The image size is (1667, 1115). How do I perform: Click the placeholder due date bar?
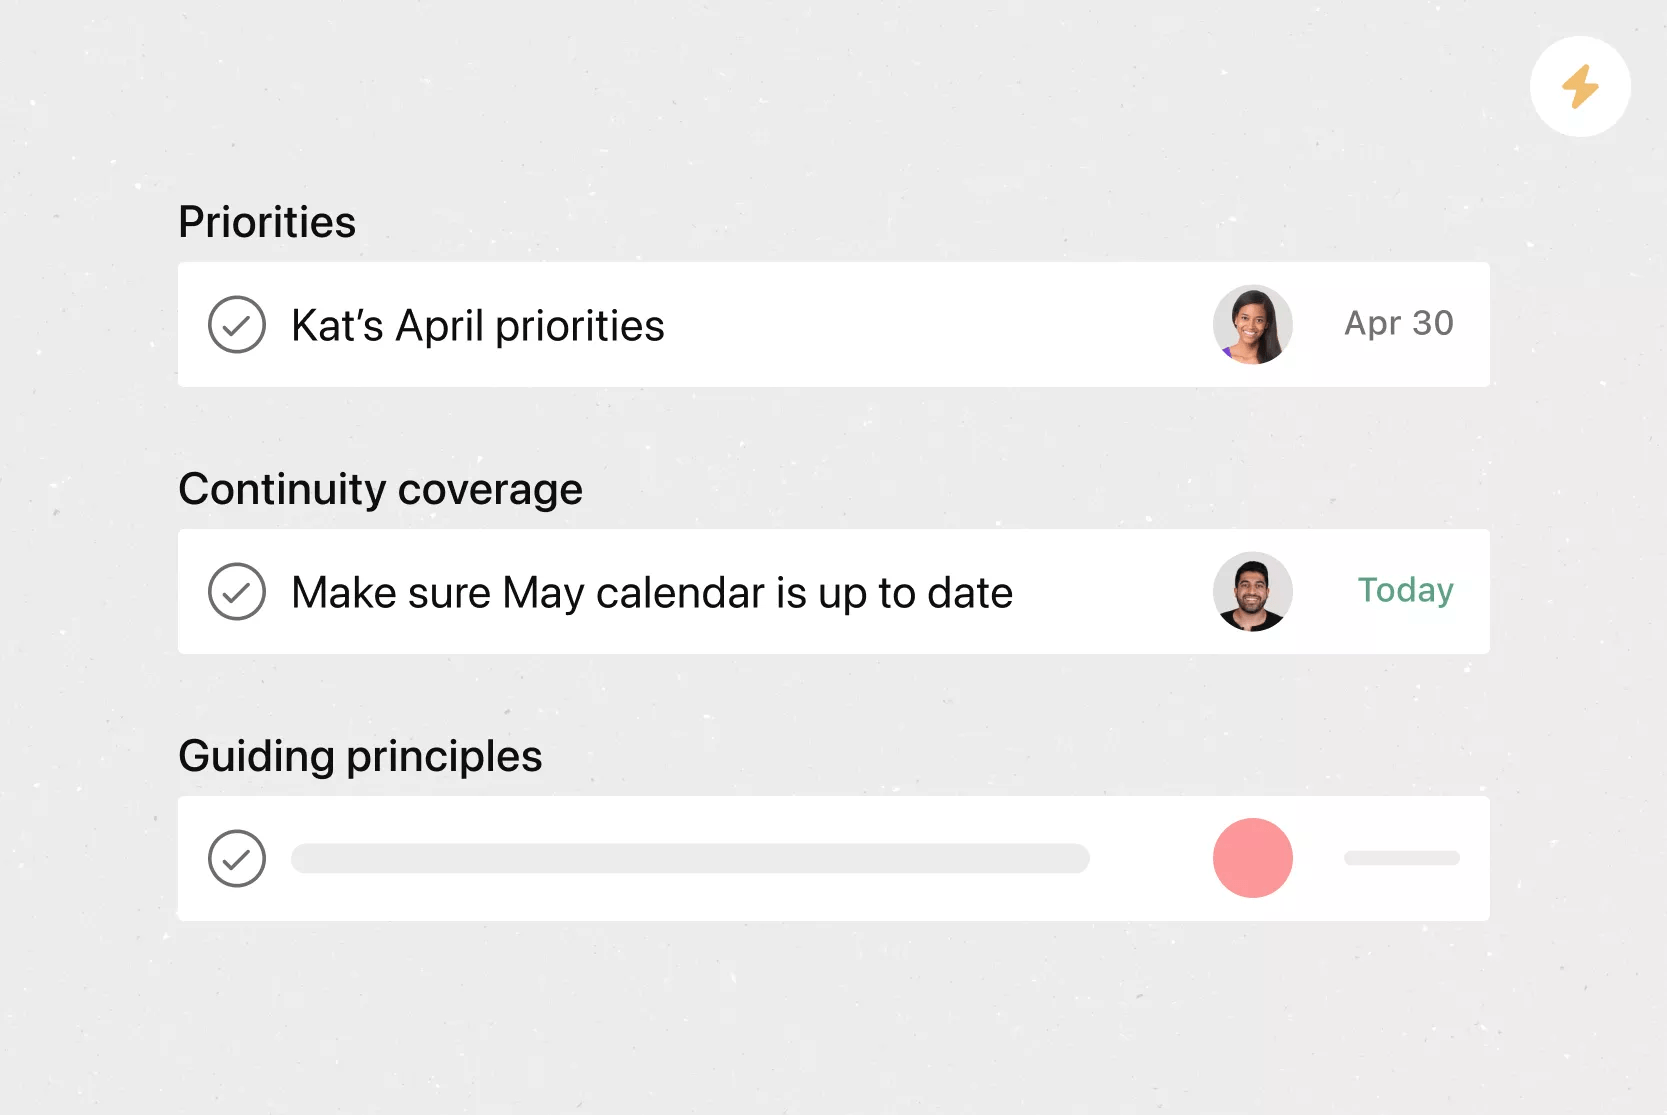1402,858
